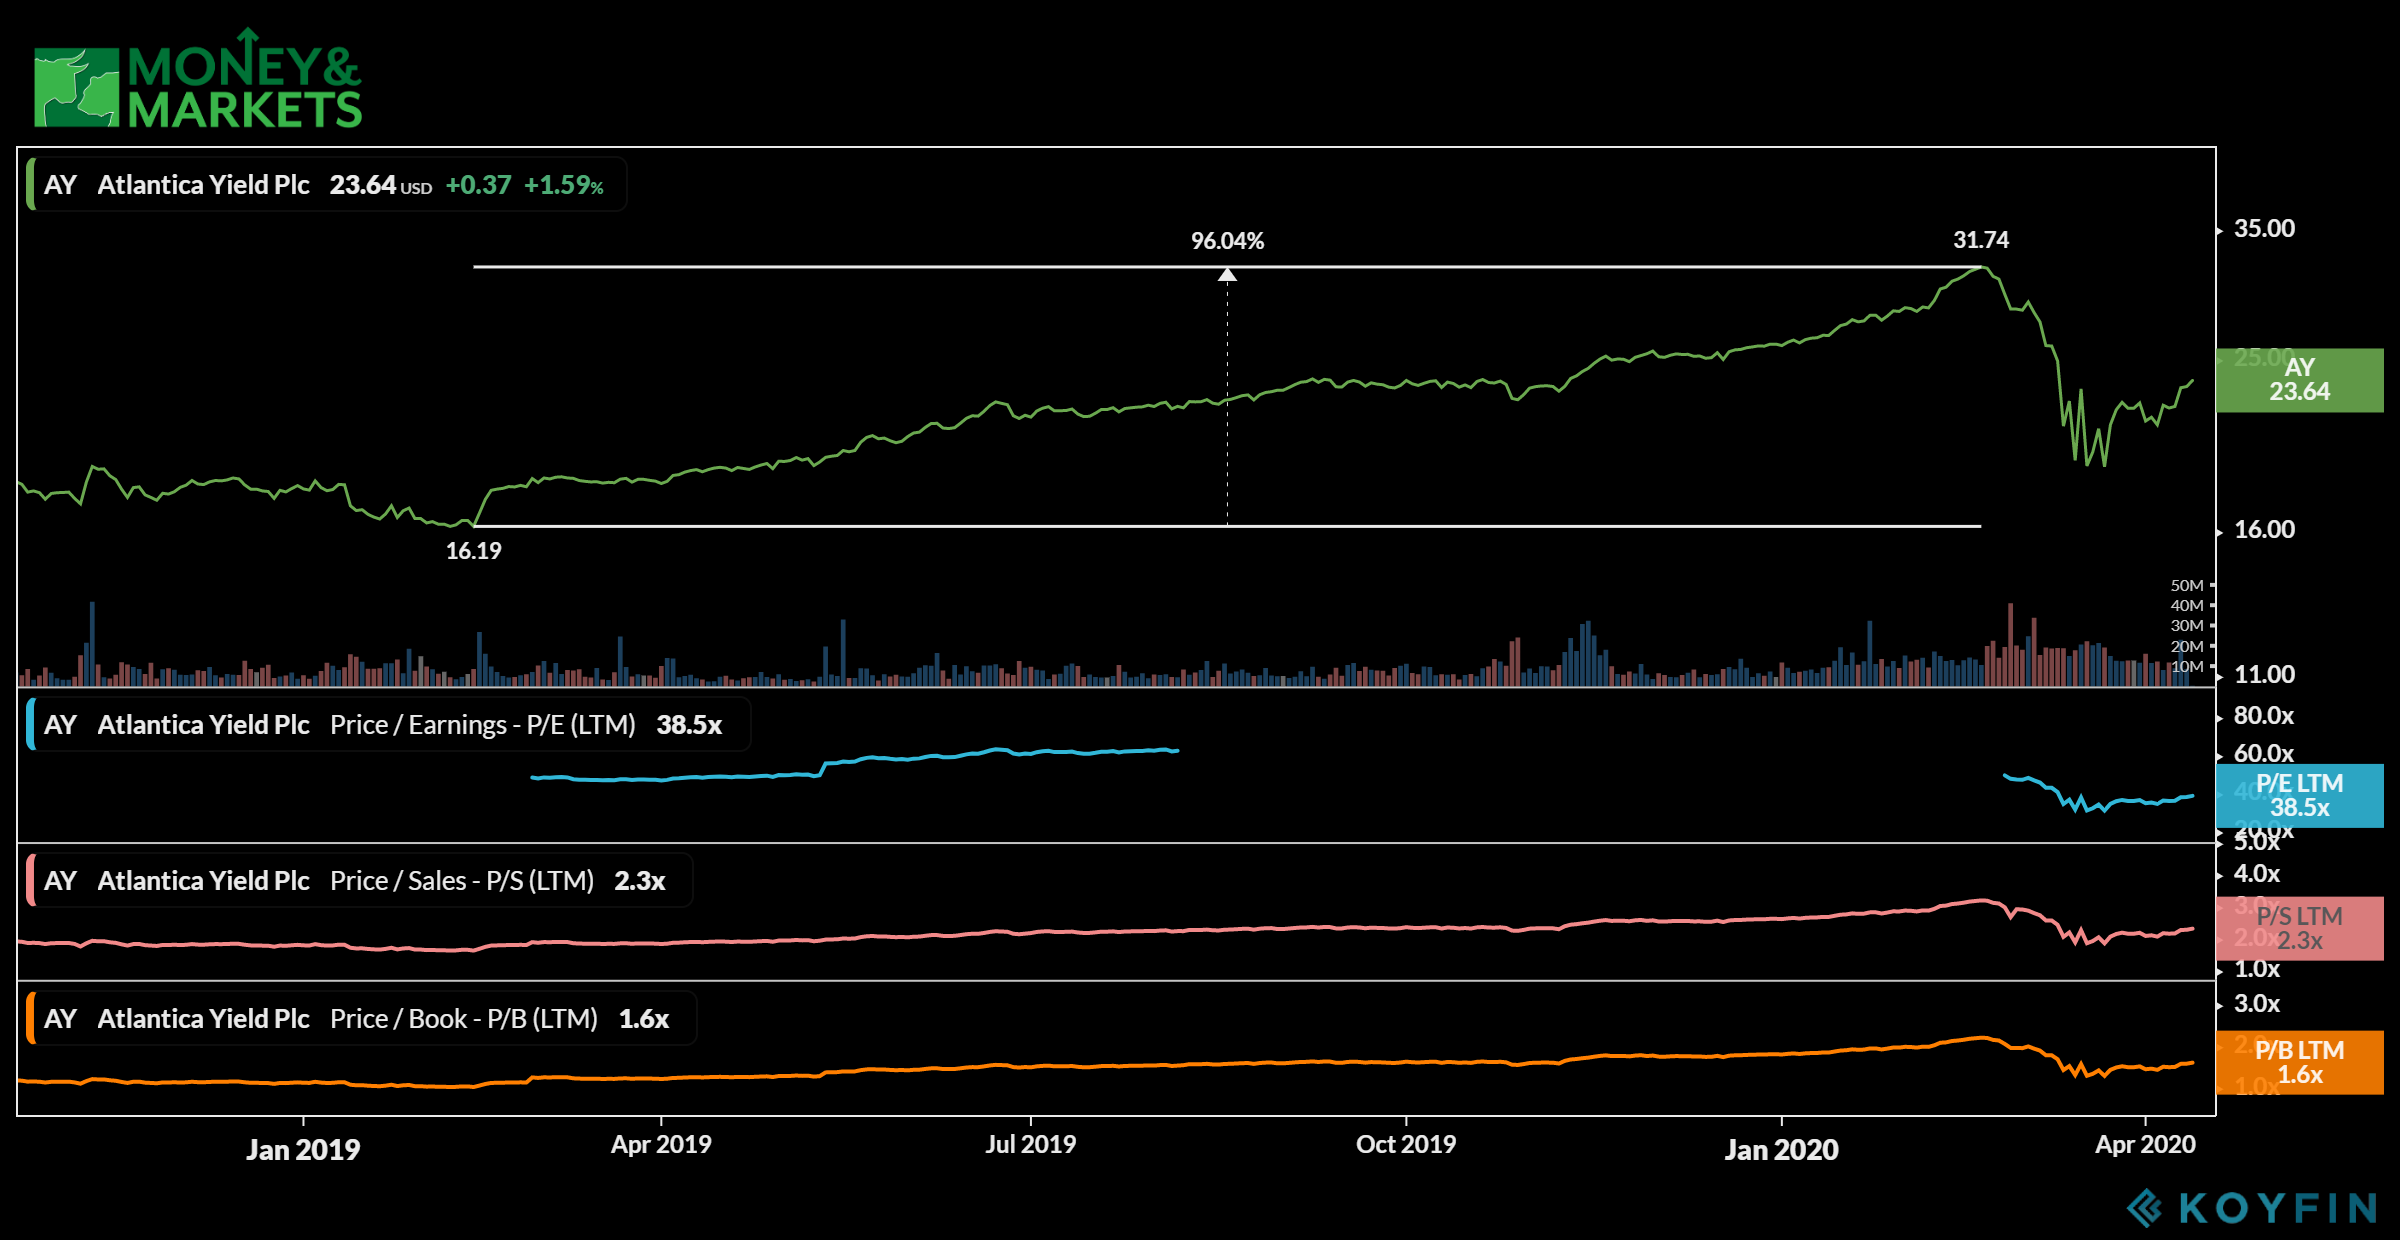
Task: Click the Apr 2020 axis label
Action: pyautogui.click(x=2145, y=1145)
